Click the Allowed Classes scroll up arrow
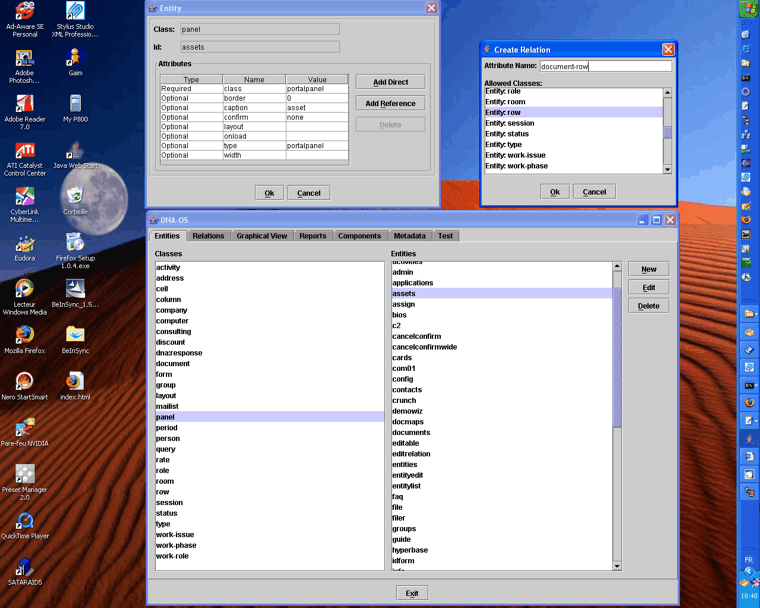 667,92
